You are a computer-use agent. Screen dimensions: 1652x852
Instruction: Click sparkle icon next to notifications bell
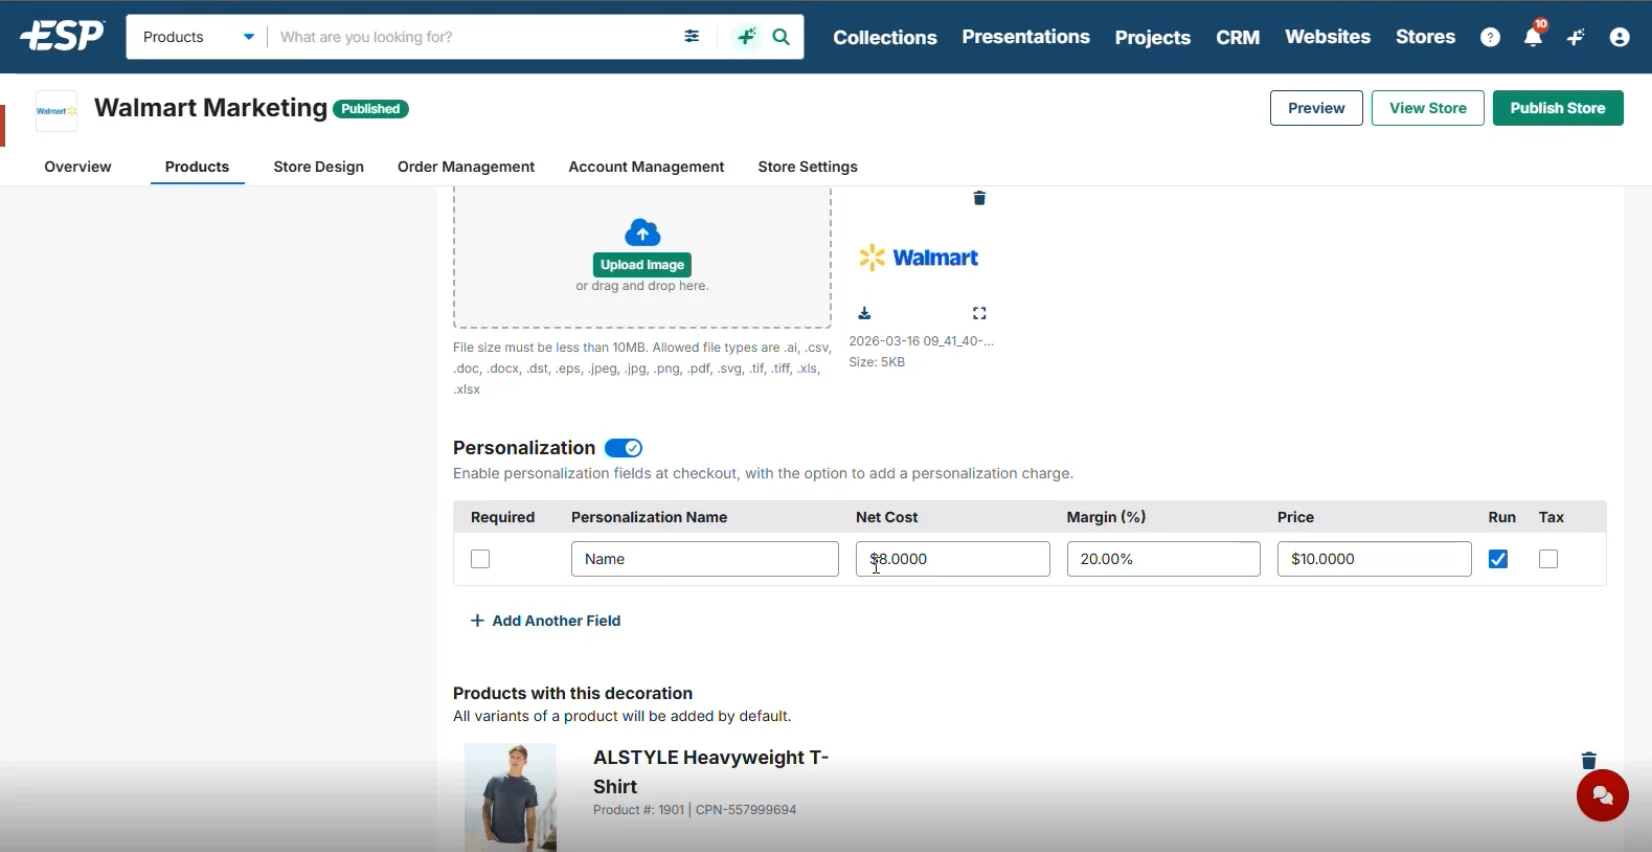[x=1576, y=37]
